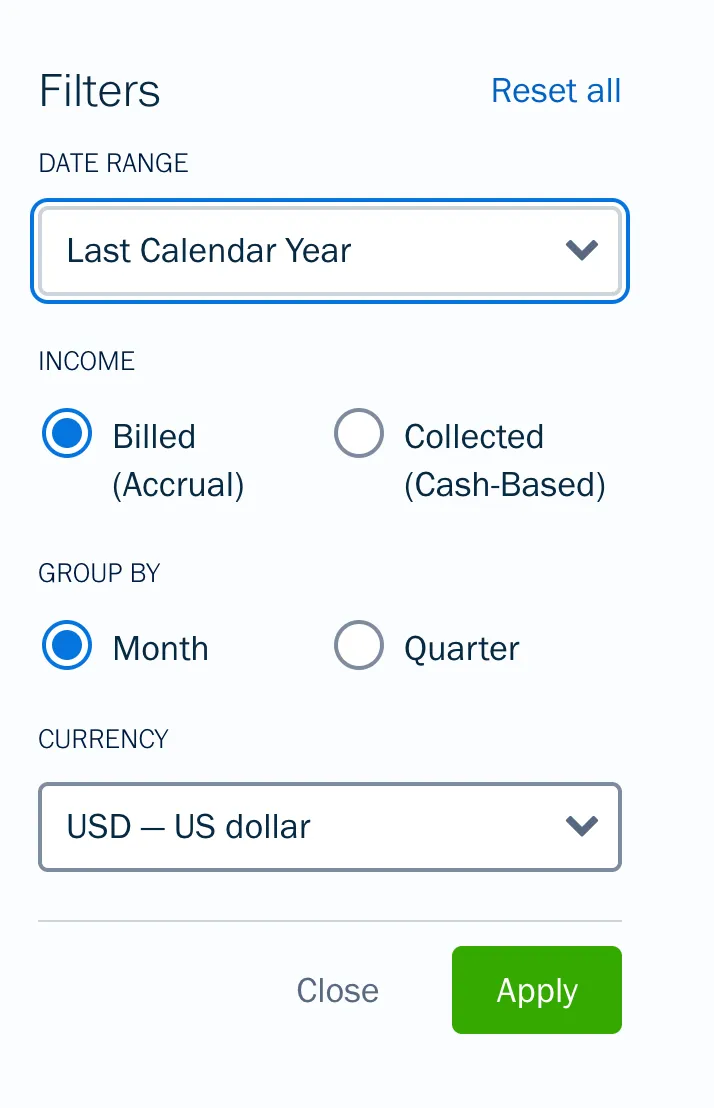Select the Billed (Accrual) radio button
The height and width of the screenshot is (1108, 714).
[x=67, y=435]
